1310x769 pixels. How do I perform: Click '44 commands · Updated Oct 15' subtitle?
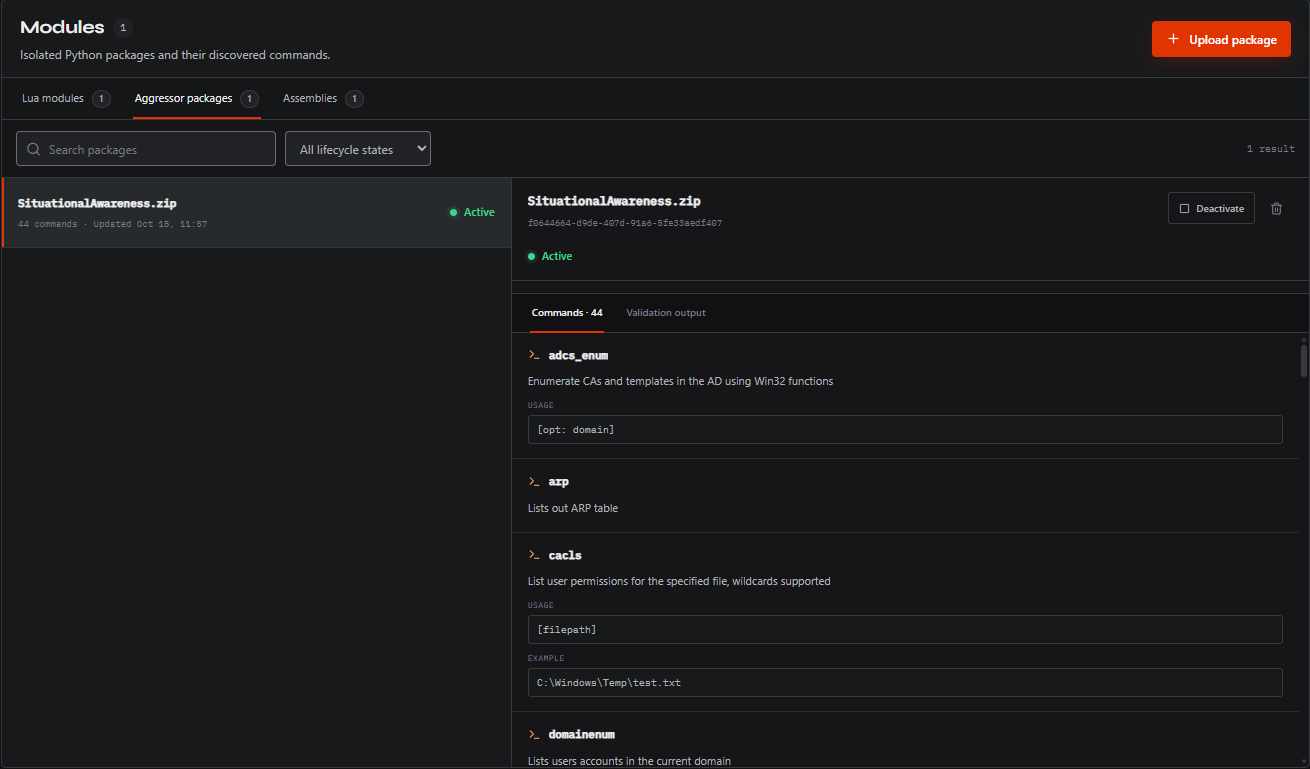(112, 224)
